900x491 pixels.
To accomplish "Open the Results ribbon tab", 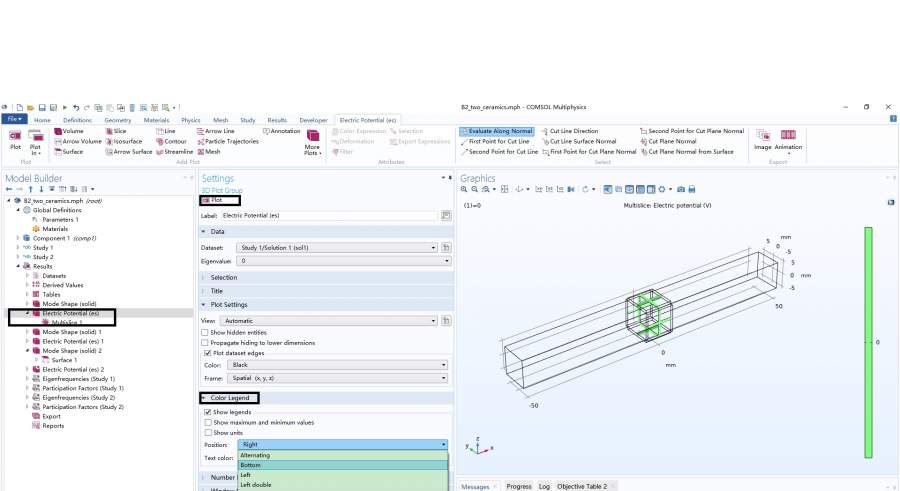I will click(277, 120).
